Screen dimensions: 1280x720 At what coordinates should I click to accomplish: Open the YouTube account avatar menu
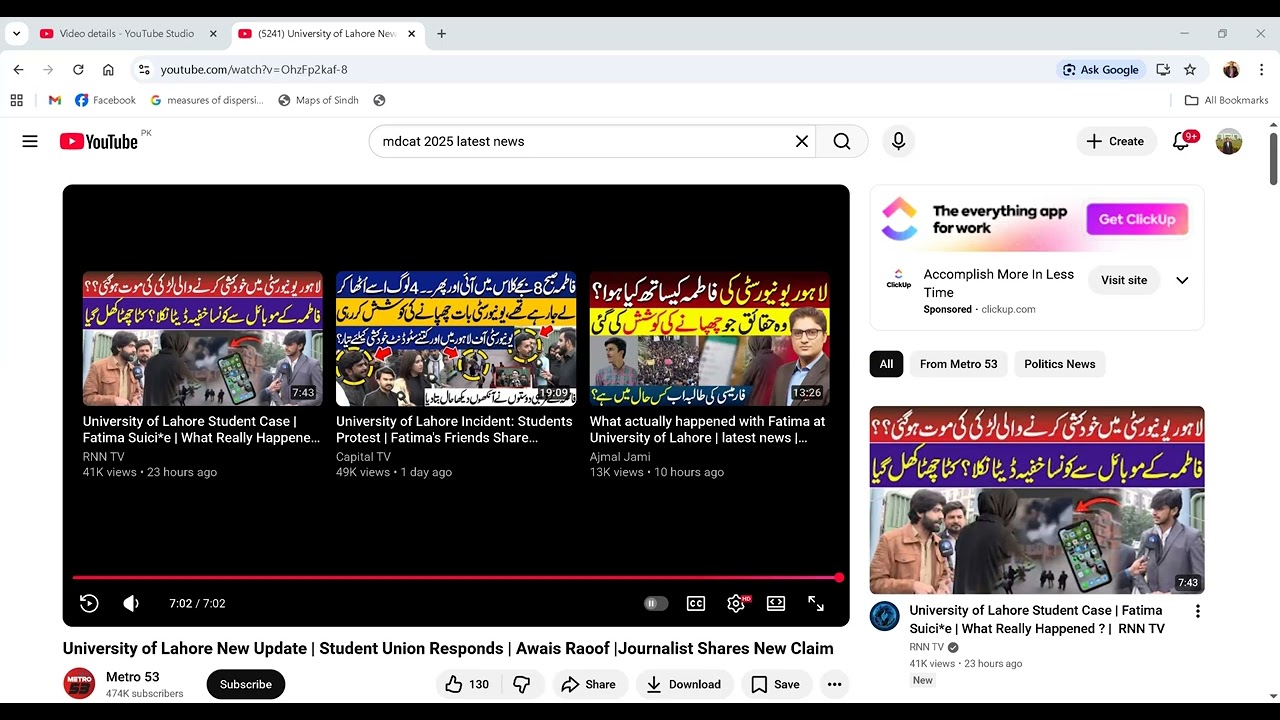[1229, 142]
